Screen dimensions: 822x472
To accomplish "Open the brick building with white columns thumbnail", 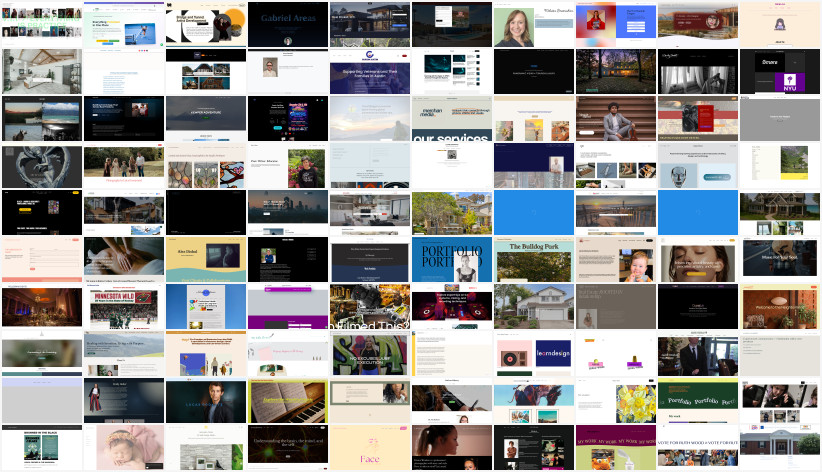I will pyautogui.click(x=780, y=448).
